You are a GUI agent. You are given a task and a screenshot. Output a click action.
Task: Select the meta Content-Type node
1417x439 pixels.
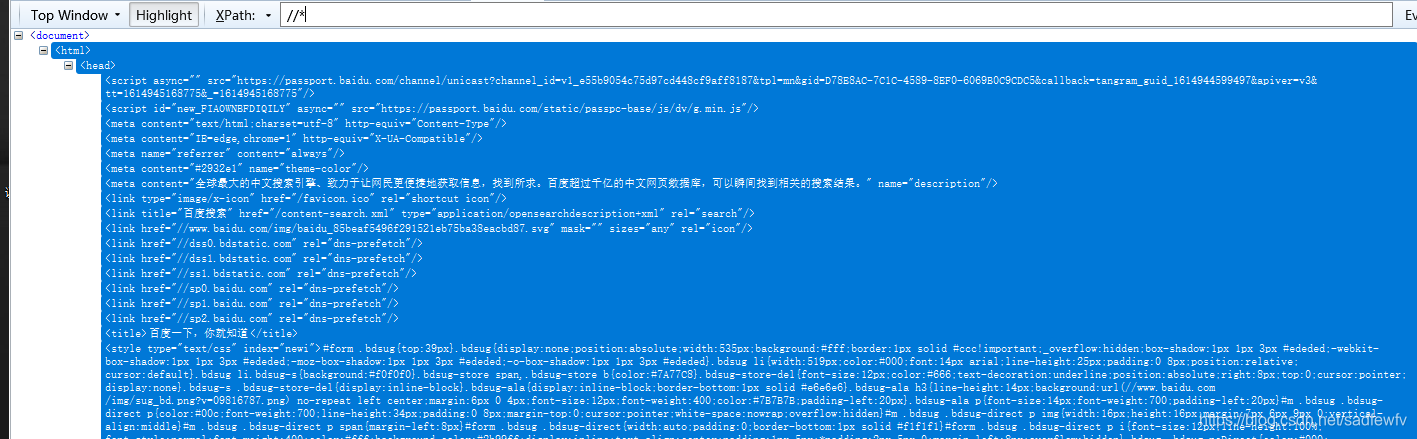pos(306,122)
